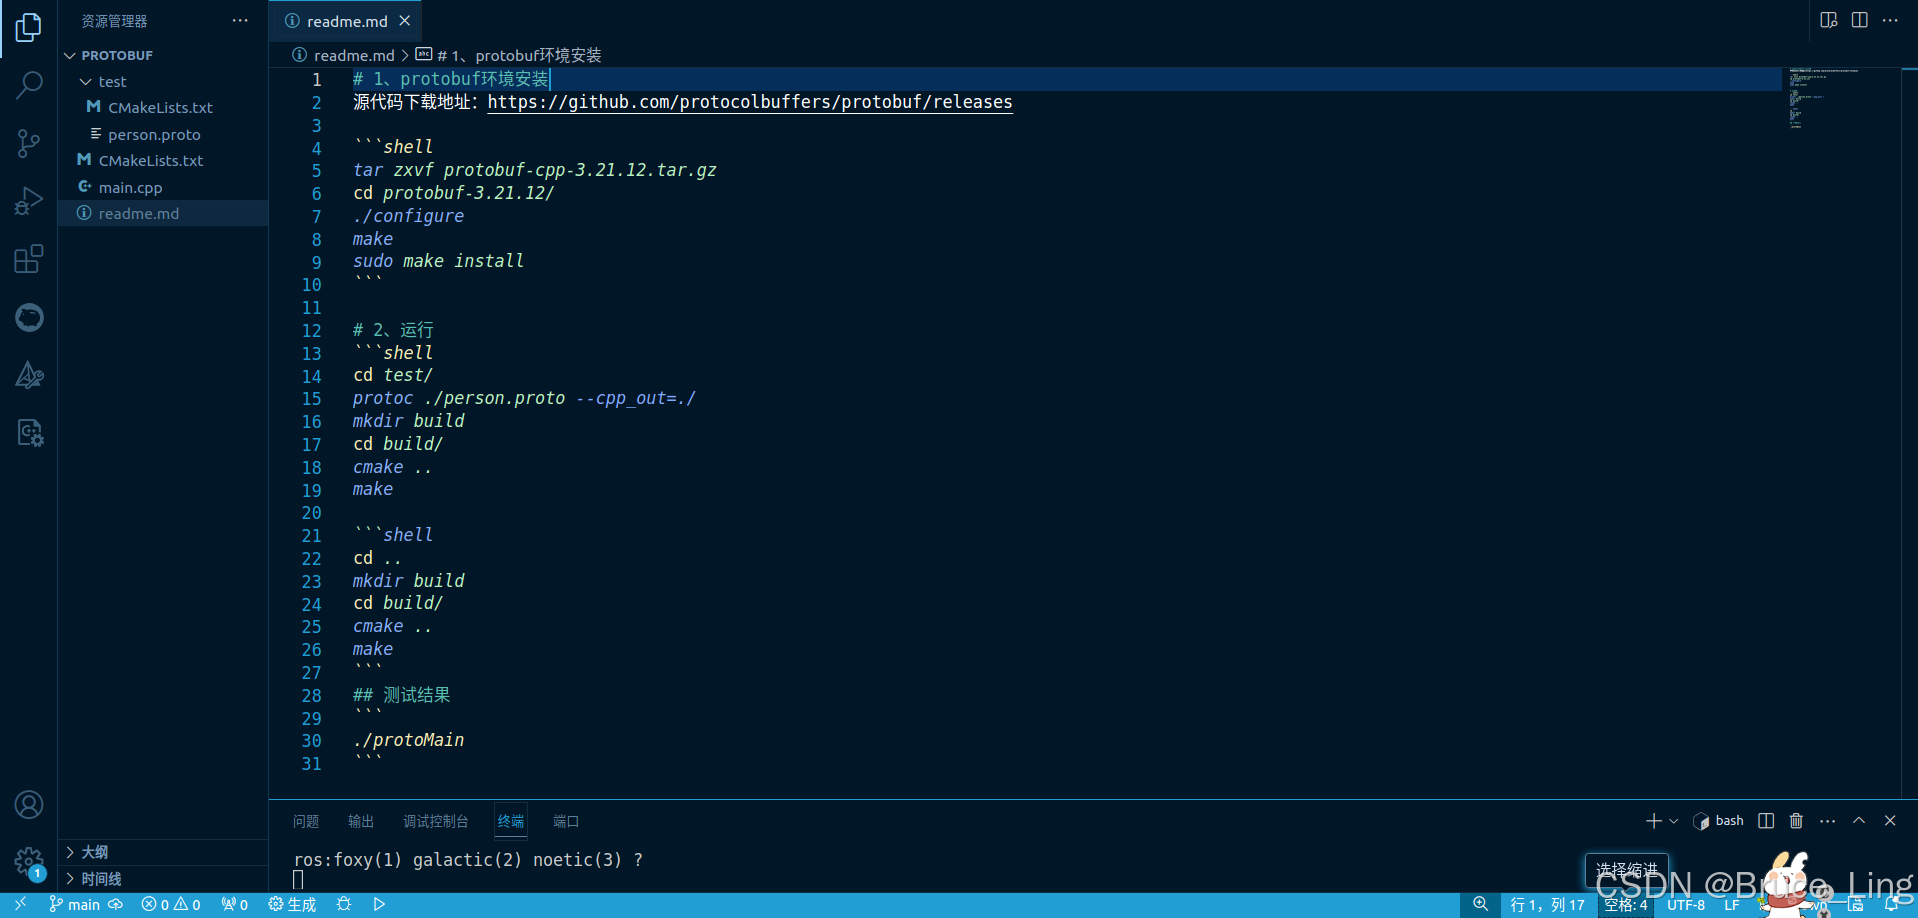
Task: Switch to the 输出 panel tab
Action: (361, 821)
